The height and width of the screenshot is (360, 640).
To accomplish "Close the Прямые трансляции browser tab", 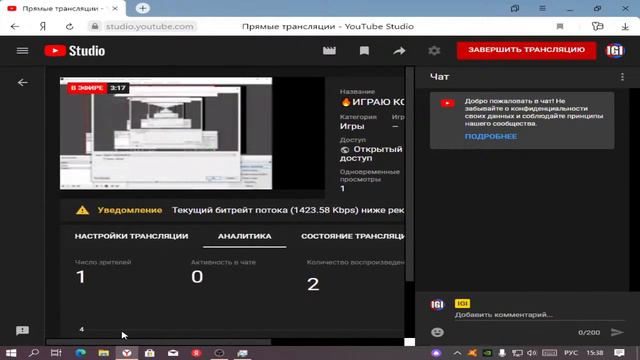I will pyautogui.click(x=115, y=9).
